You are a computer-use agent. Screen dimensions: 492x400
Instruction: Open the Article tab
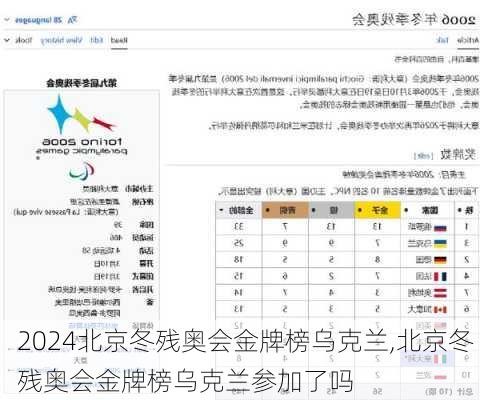(468, 40)
